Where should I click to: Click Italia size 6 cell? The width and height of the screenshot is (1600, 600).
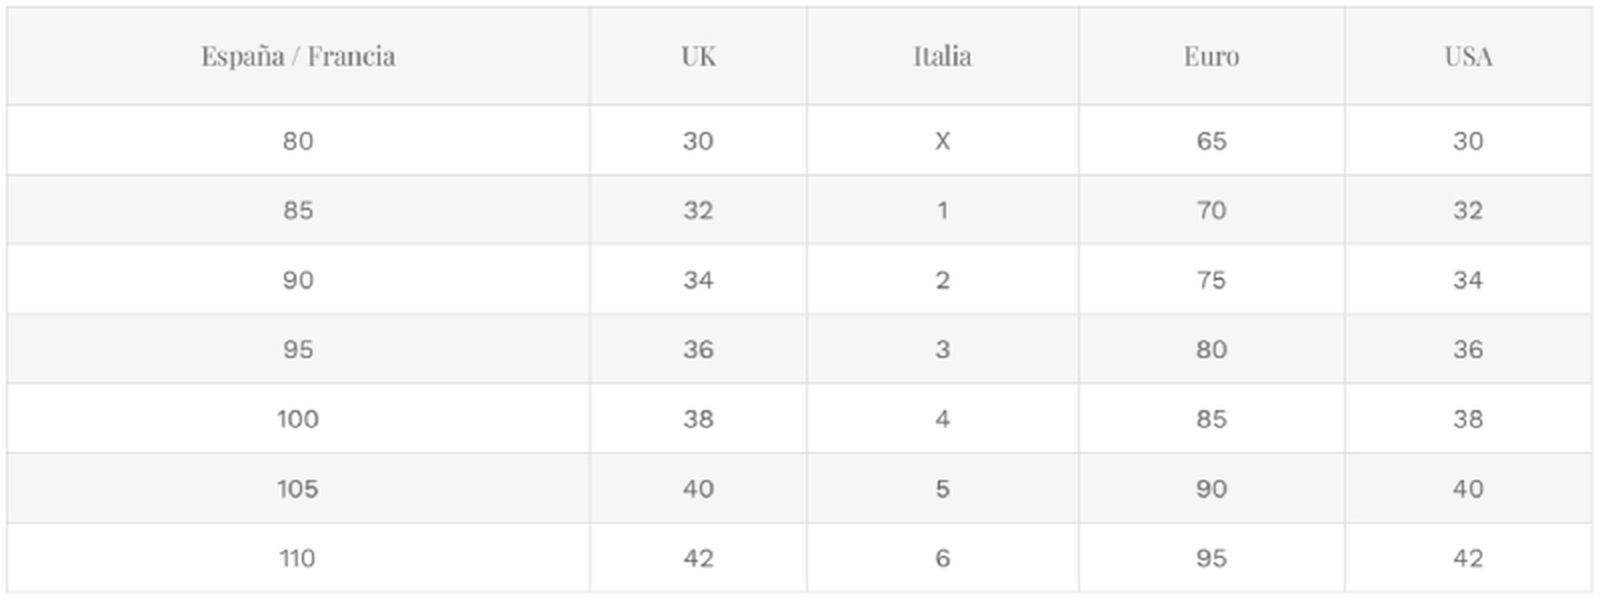pos(942,558)
